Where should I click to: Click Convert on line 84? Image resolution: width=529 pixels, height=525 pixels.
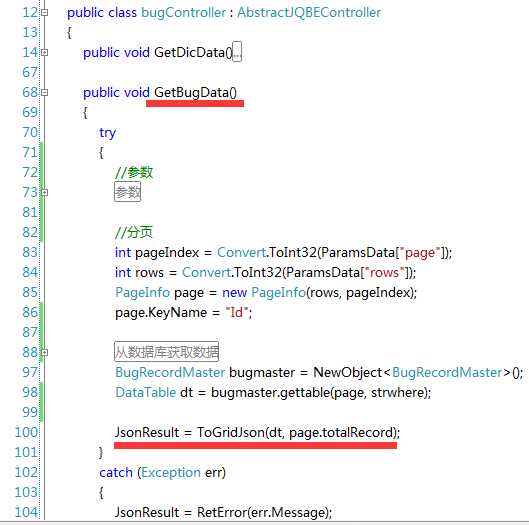tap(206, 272)
